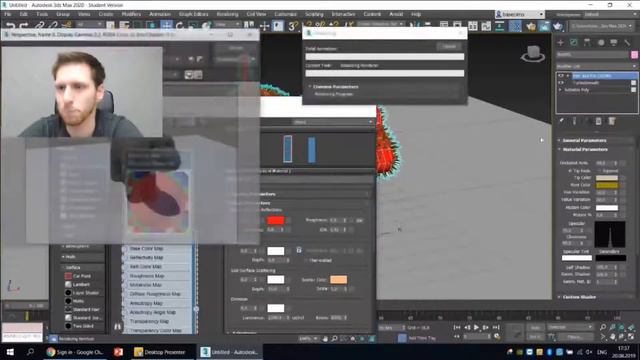Switch to the Hierarchy panel icon
640x360 pixels.
click(x=587, y=42)
